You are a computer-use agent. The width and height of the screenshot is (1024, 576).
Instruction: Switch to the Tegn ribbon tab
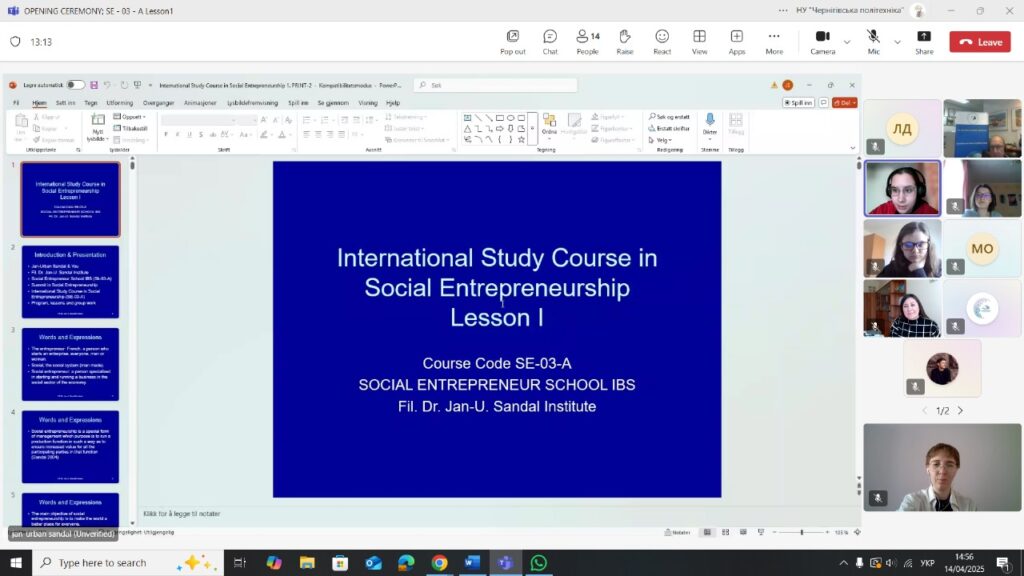[91, 103]
